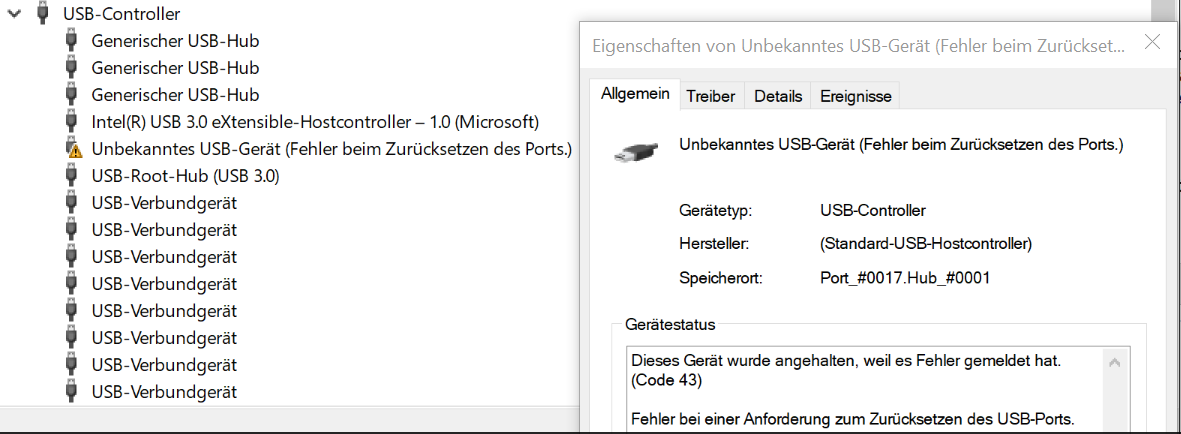Click inside the Gerätestatus text box

pyautogui.click(x=864, y=390)
